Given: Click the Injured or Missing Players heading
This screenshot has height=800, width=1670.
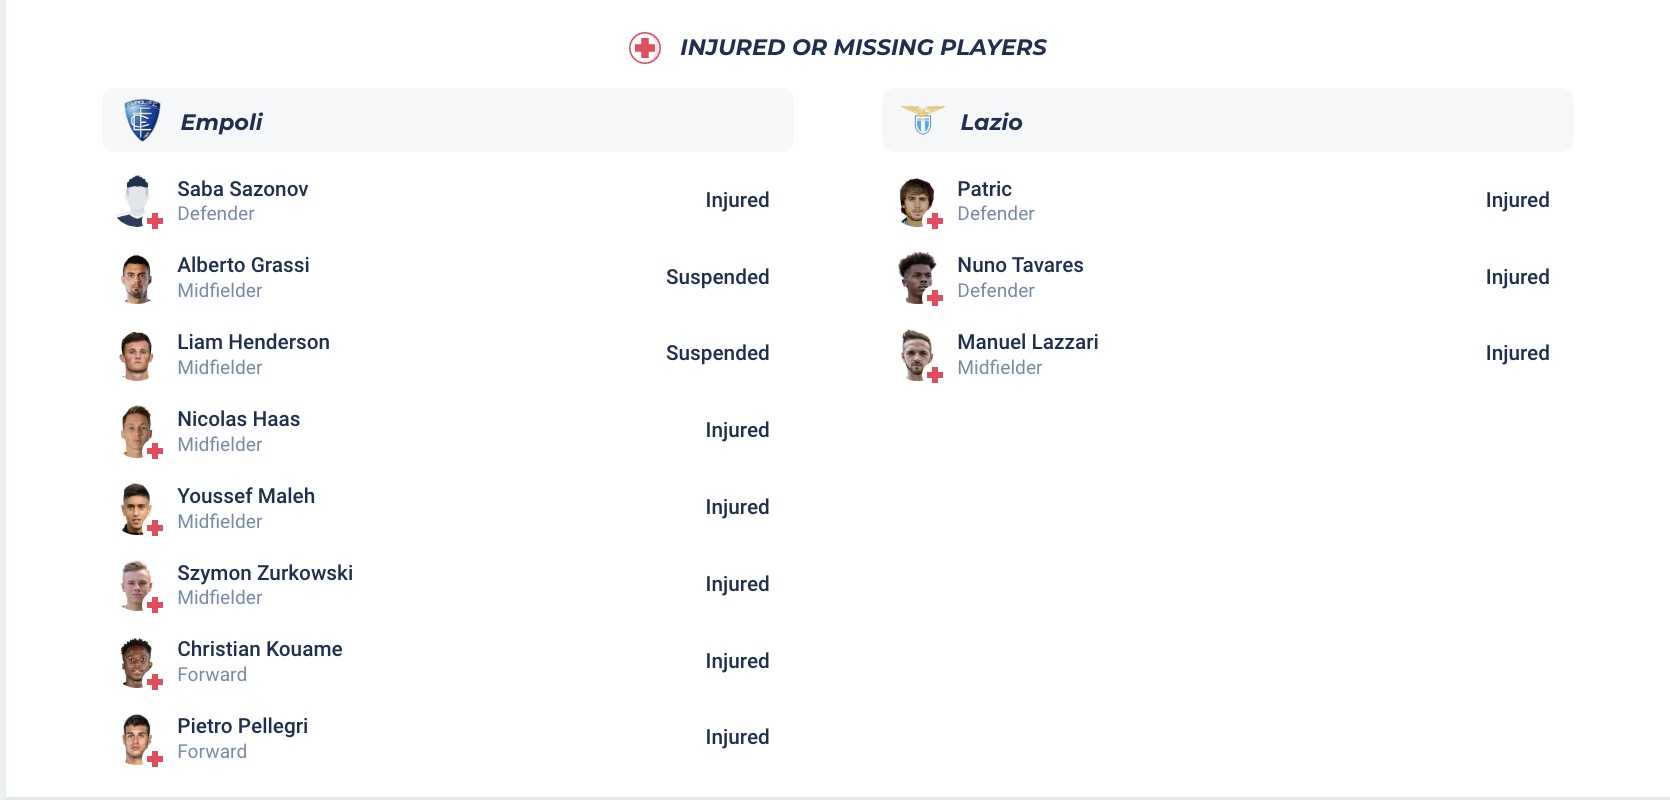Looking at the screenshot, I should 863,47.
